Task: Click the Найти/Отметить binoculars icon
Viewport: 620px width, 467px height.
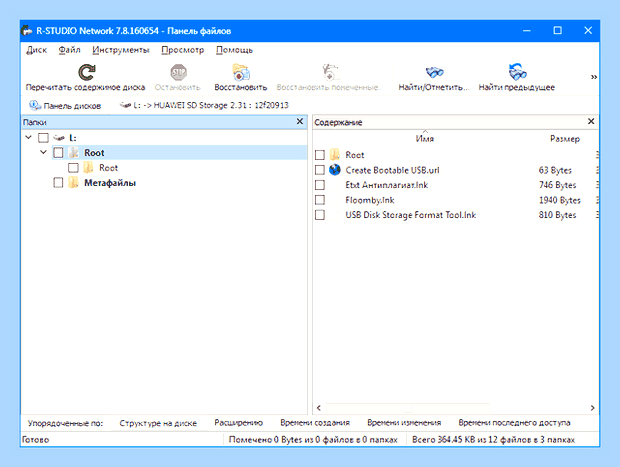Action: coord(434,72)
